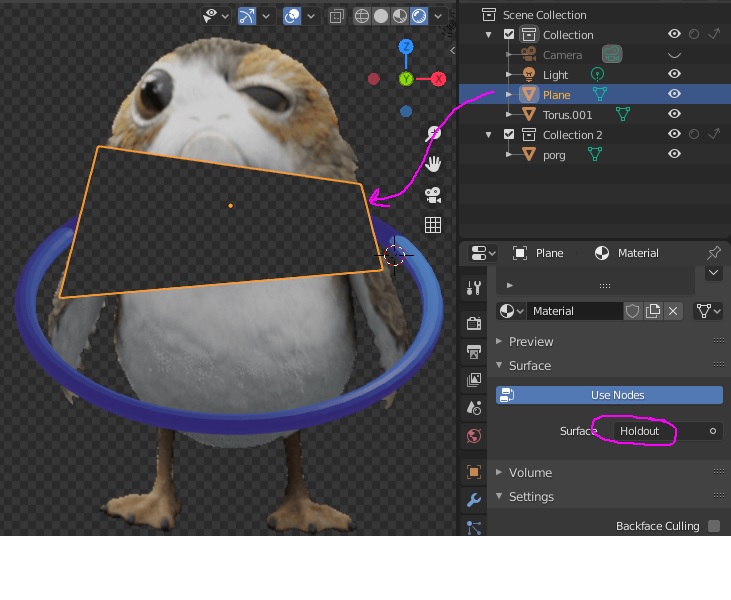Image resolution: width=731 pixels, height=600 pixels.
Task: Hide the Plane object via eye icon
Action: pyautogui.click(x=674, y=94)
